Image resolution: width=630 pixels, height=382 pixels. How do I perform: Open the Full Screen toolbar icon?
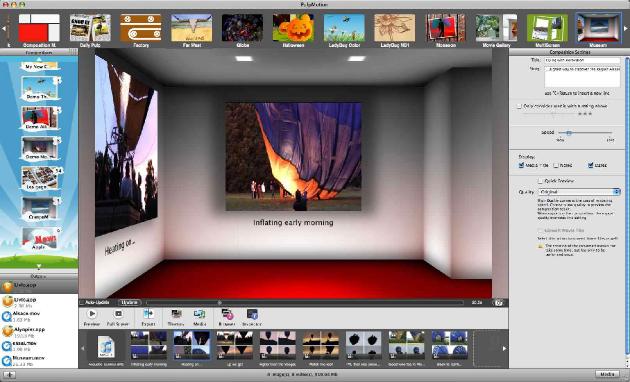point(118,314)
